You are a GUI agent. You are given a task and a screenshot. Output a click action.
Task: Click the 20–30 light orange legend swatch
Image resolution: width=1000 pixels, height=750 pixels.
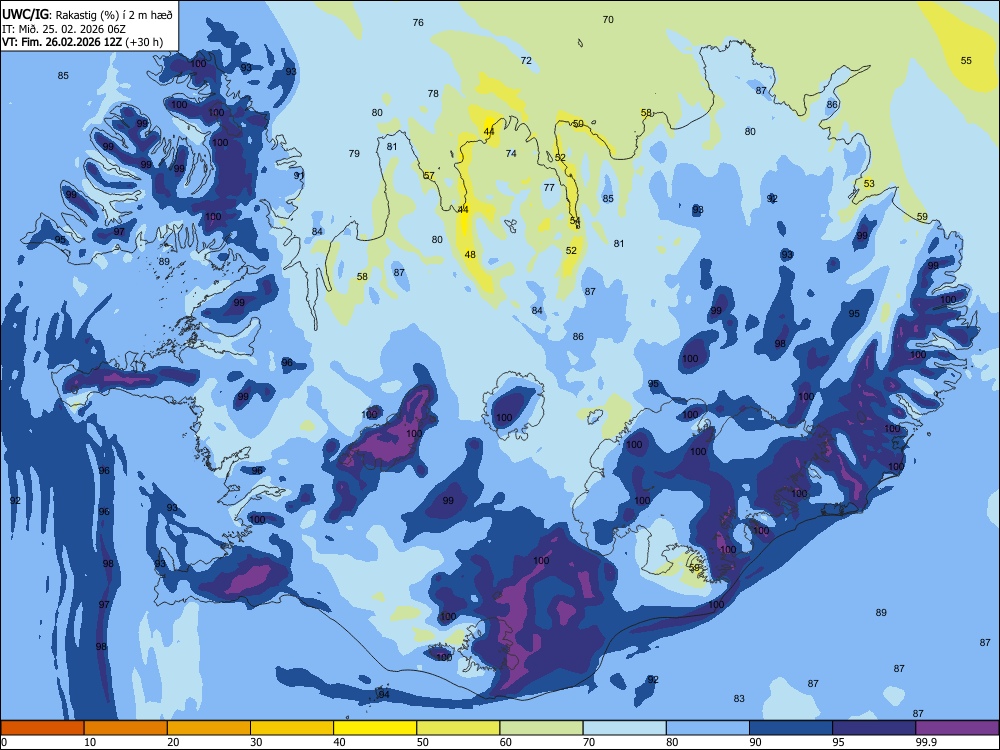point(209,728)
